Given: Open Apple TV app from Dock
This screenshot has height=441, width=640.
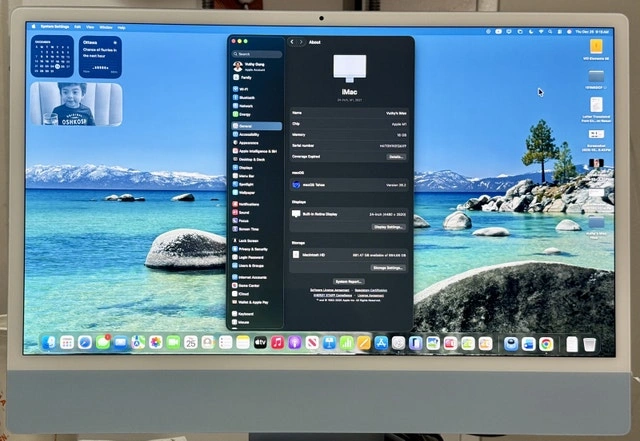Looking at the screenshot, I should 261,343.
